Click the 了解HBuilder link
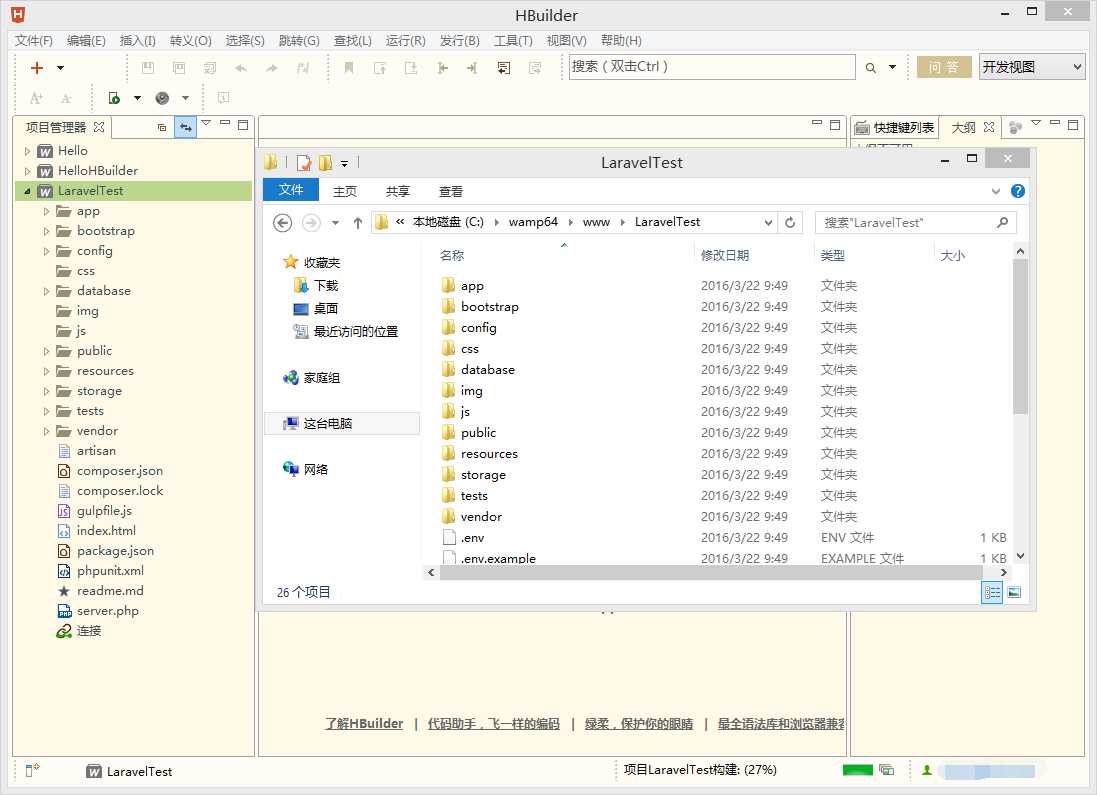The width and height of the screenshot is (1097, 795). 364,724
